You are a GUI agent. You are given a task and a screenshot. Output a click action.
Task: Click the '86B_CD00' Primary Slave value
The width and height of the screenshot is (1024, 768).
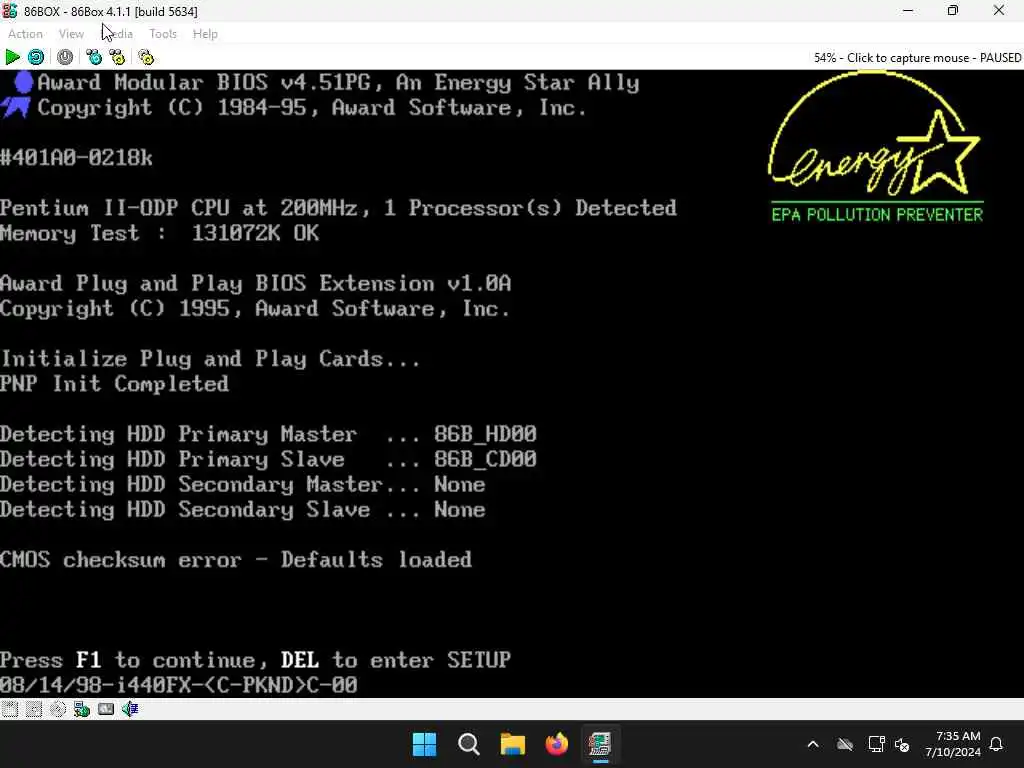click(485, 459)
